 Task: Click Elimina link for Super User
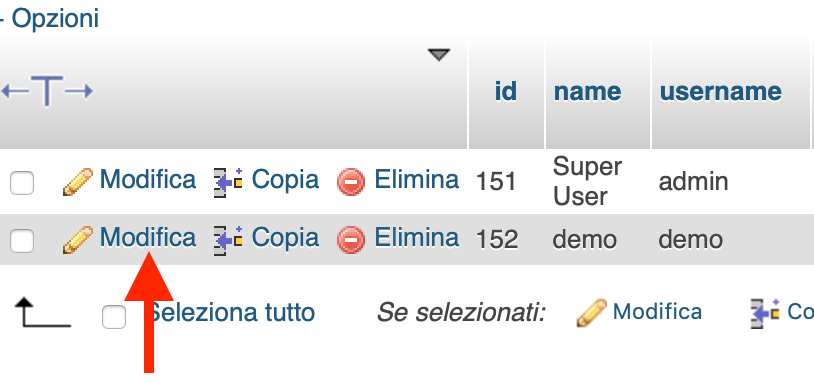pos(417,180)
